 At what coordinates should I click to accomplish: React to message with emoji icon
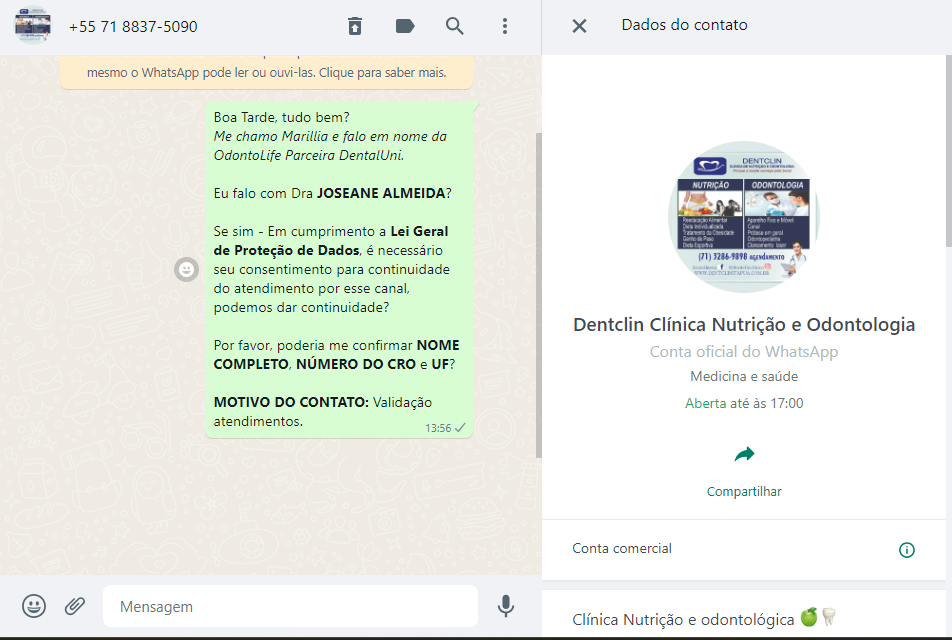186,269
